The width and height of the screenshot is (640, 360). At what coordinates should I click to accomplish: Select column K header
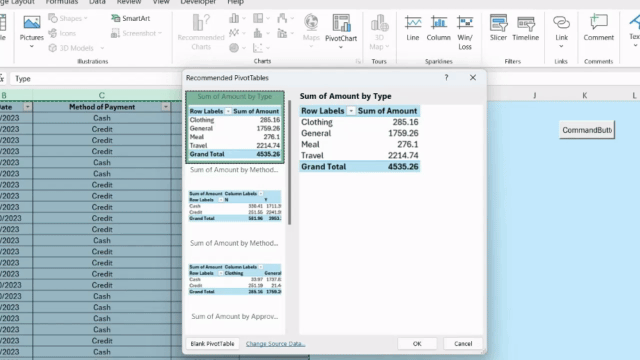[584, 95]
